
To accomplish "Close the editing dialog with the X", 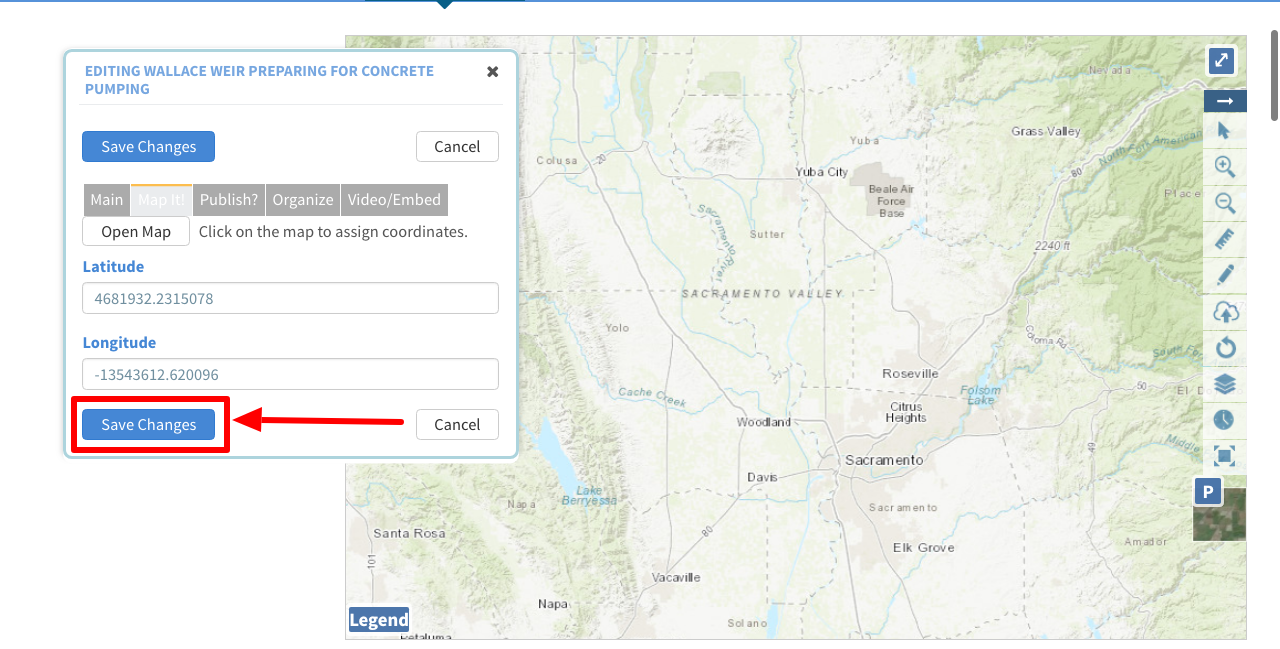I will tap(492, 72).
